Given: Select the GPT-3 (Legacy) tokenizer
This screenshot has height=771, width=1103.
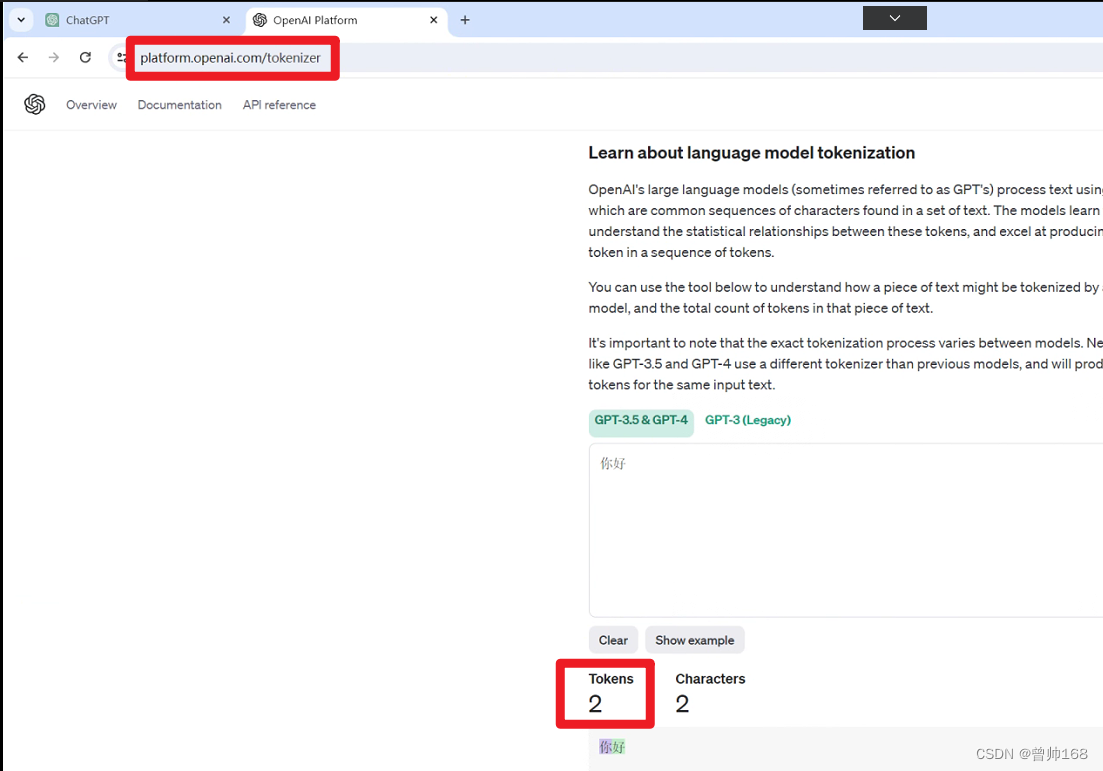Looking at the screenshot, I should [x=748, y=420].
